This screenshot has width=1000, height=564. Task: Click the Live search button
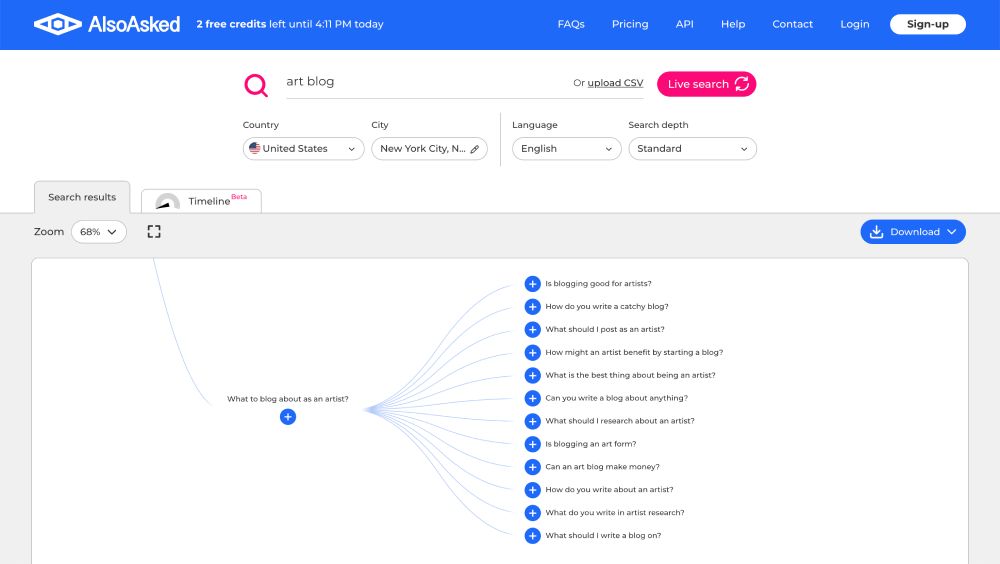[x=707, y=84]
